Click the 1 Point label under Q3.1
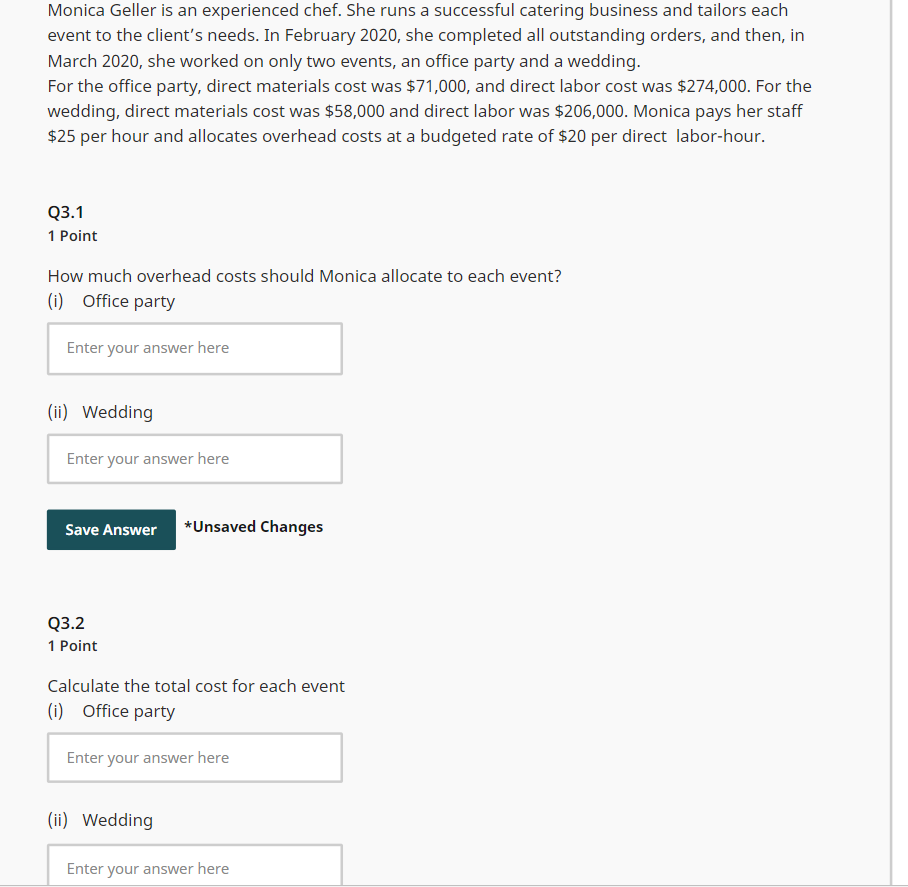This screenshot has width=908, height=887. pos(72,236)
